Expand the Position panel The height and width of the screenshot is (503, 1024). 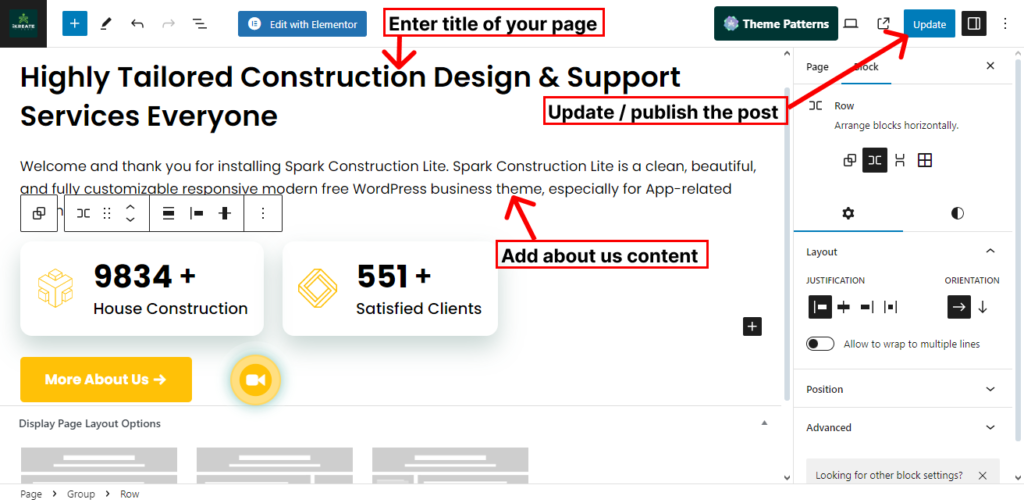[x=990, y=389]
